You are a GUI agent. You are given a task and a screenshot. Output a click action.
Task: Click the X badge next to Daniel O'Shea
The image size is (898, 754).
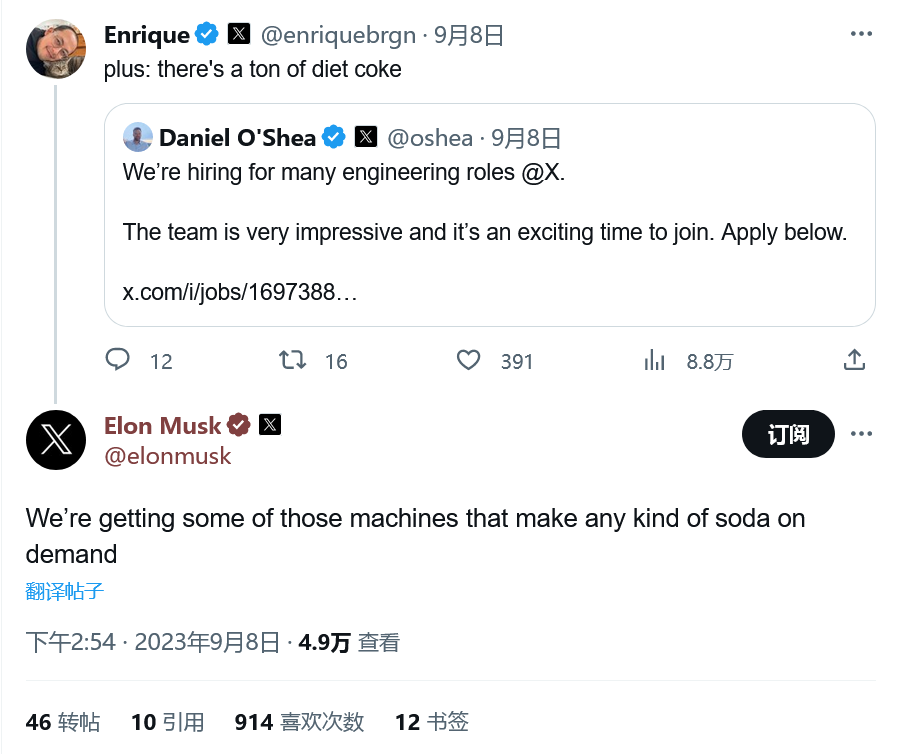click(x=366, y=137)
